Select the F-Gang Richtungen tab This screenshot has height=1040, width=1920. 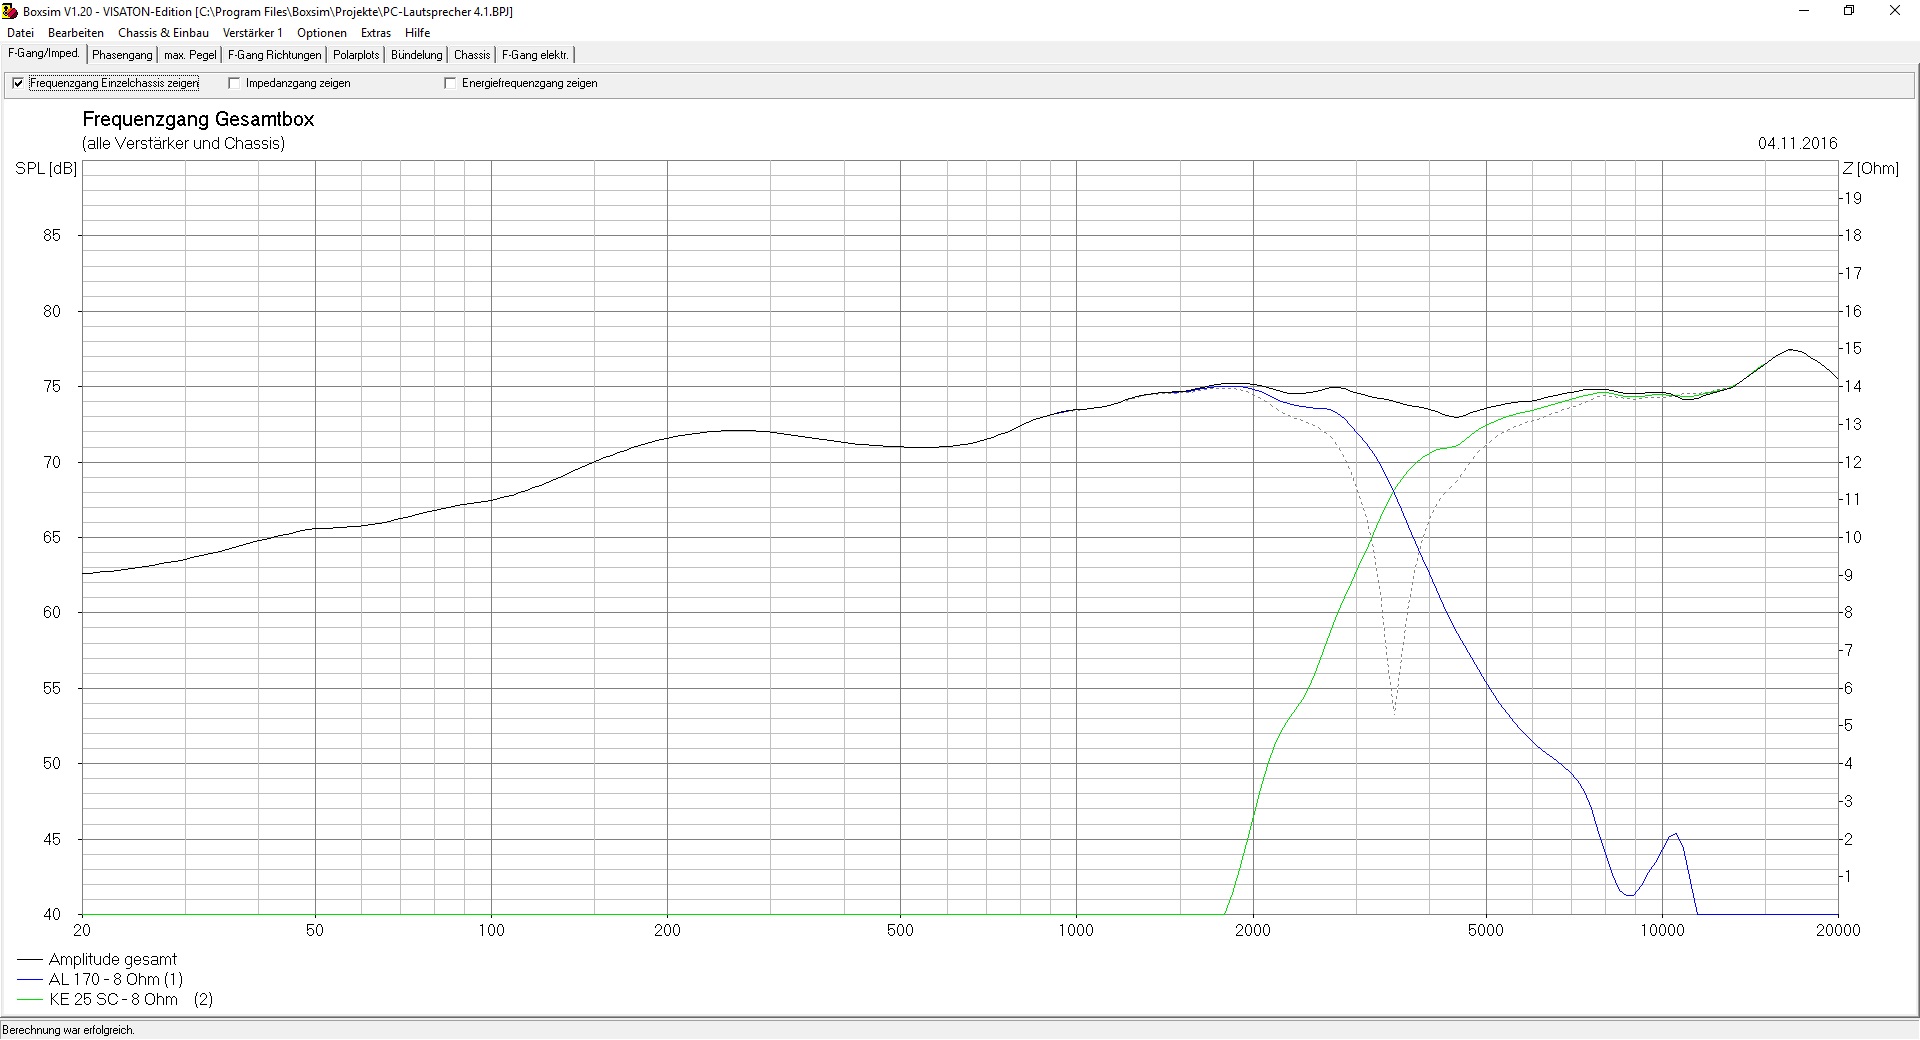(275, 55)
